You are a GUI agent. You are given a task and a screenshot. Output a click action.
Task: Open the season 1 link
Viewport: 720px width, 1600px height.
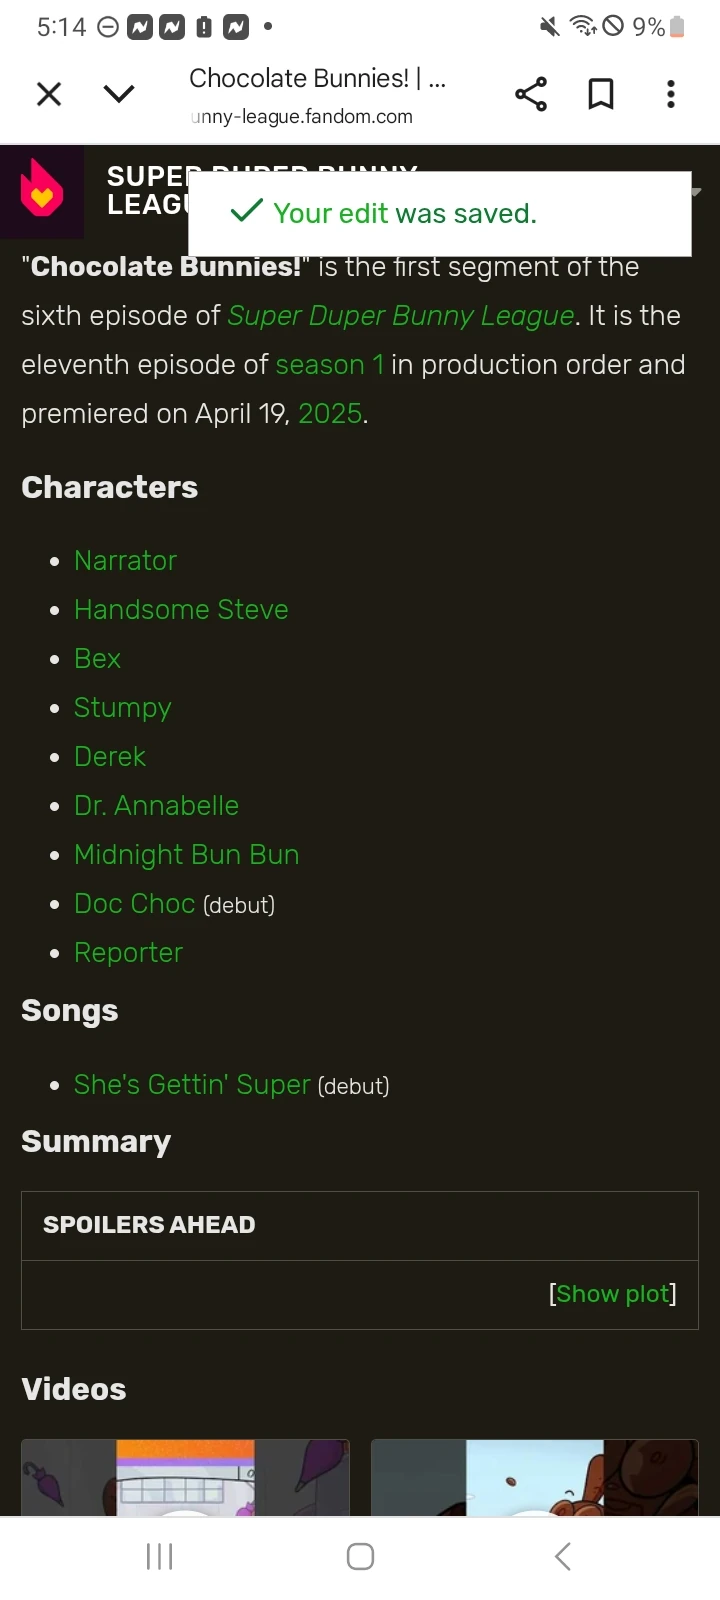pos(329,364)
